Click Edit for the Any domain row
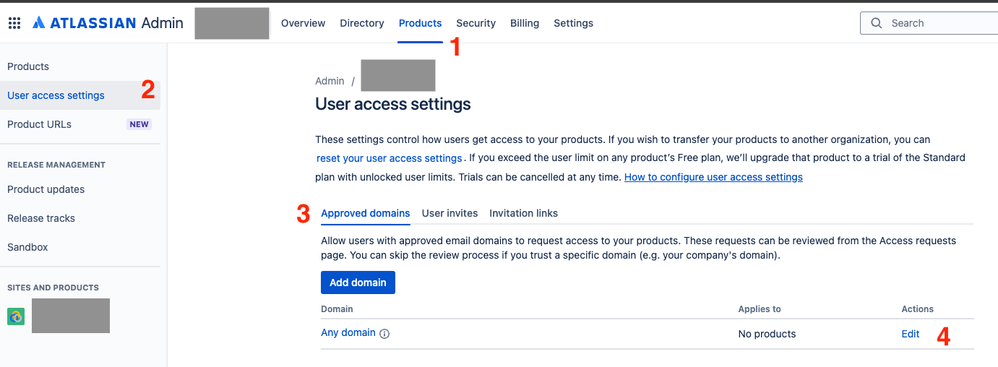This screenshot has height=367, width=998. (x=910, y=334)
